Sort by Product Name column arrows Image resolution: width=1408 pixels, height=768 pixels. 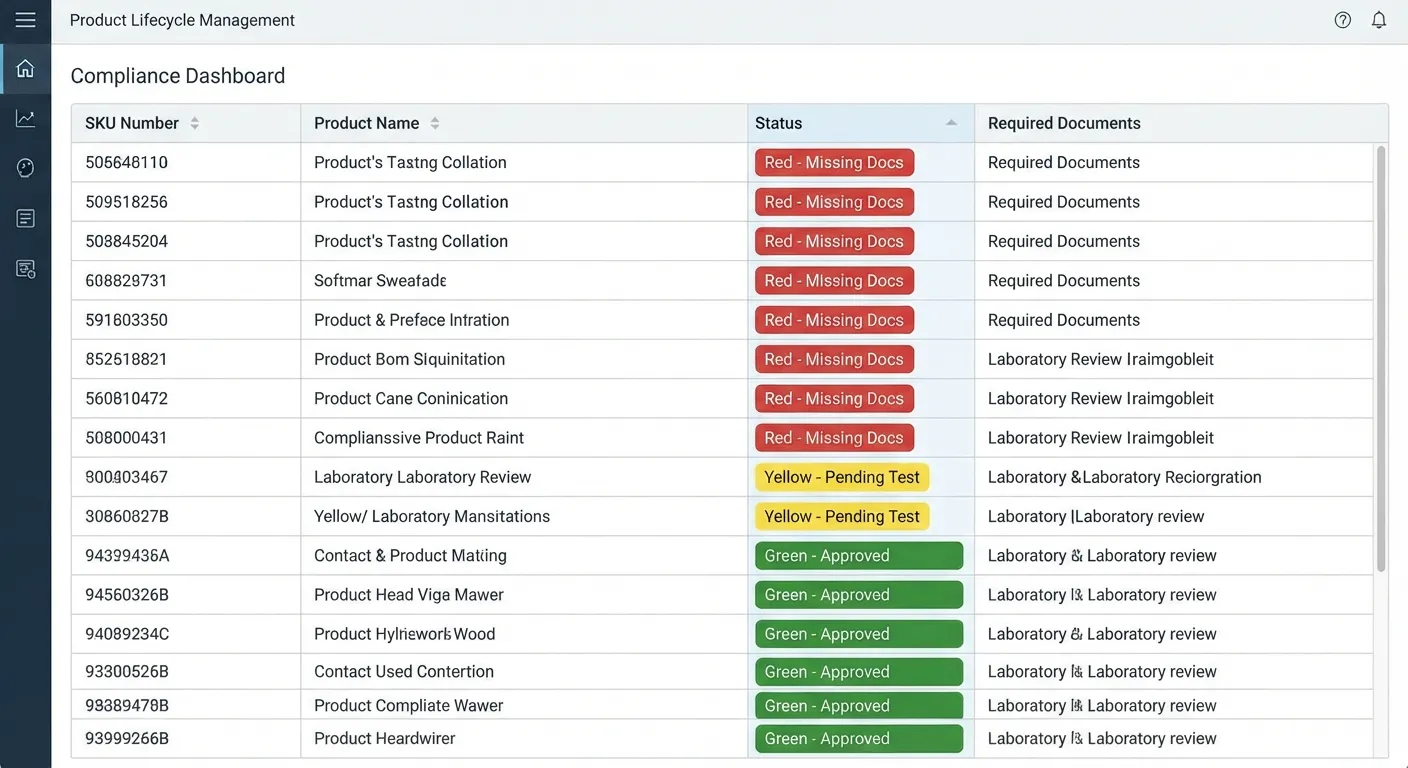(434, 123)
